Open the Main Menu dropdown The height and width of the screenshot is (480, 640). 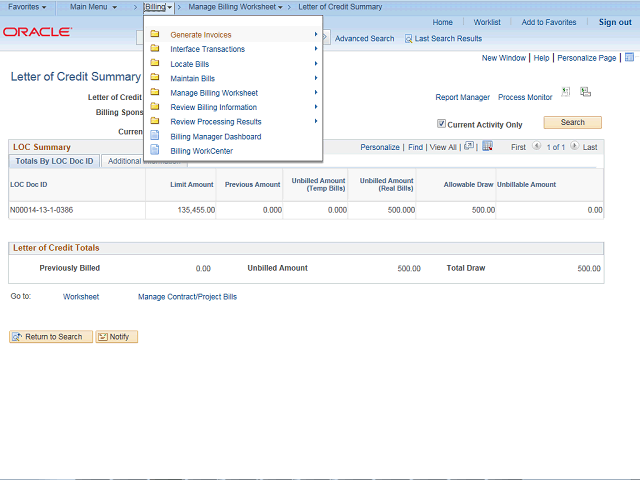tap(93, 7)
